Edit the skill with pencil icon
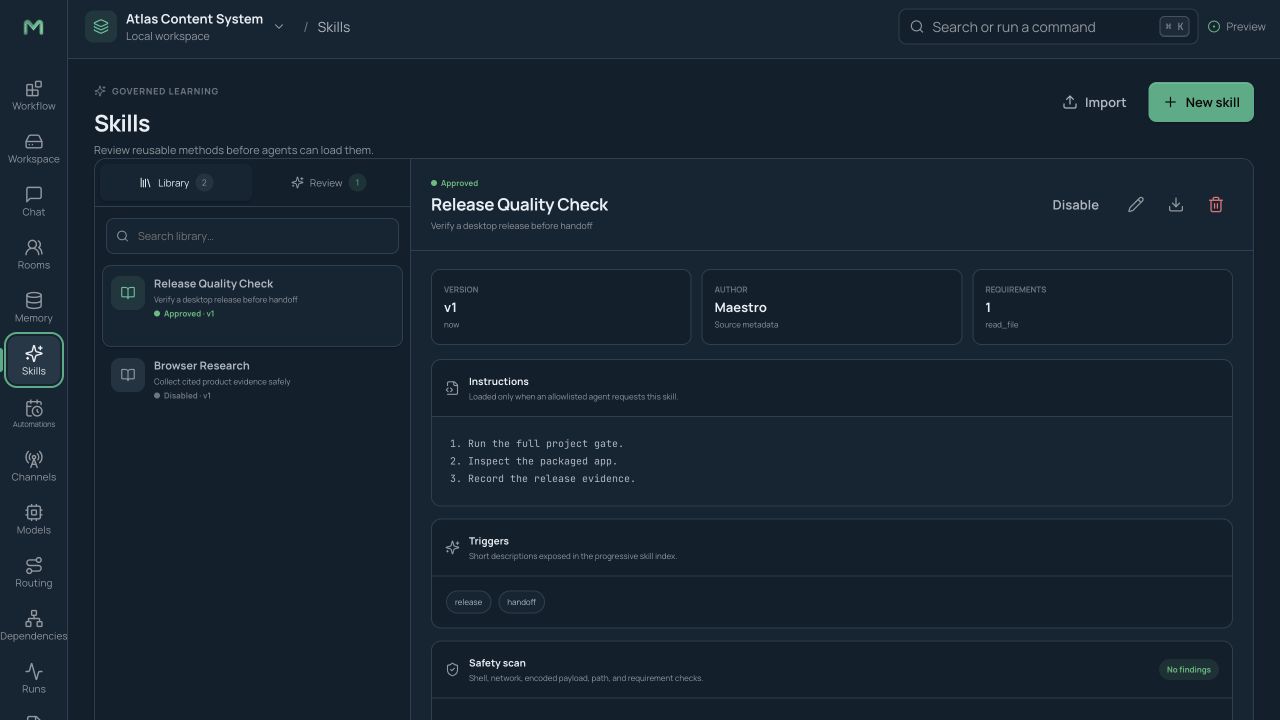 (1136, 205)
